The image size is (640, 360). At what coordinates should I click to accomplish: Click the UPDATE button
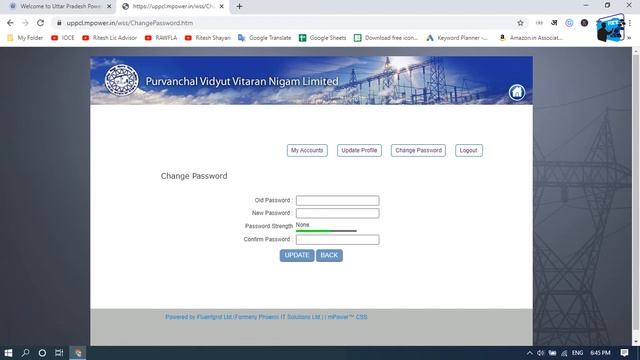pos(297,255)
